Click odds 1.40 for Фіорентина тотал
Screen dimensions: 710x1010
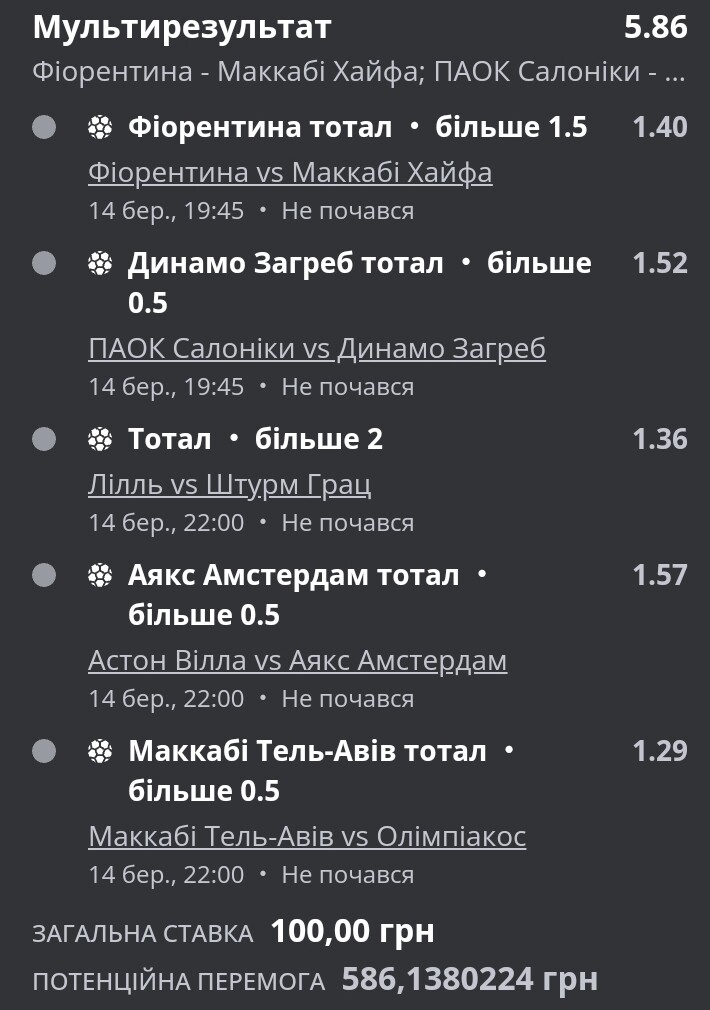coord(660,127)
